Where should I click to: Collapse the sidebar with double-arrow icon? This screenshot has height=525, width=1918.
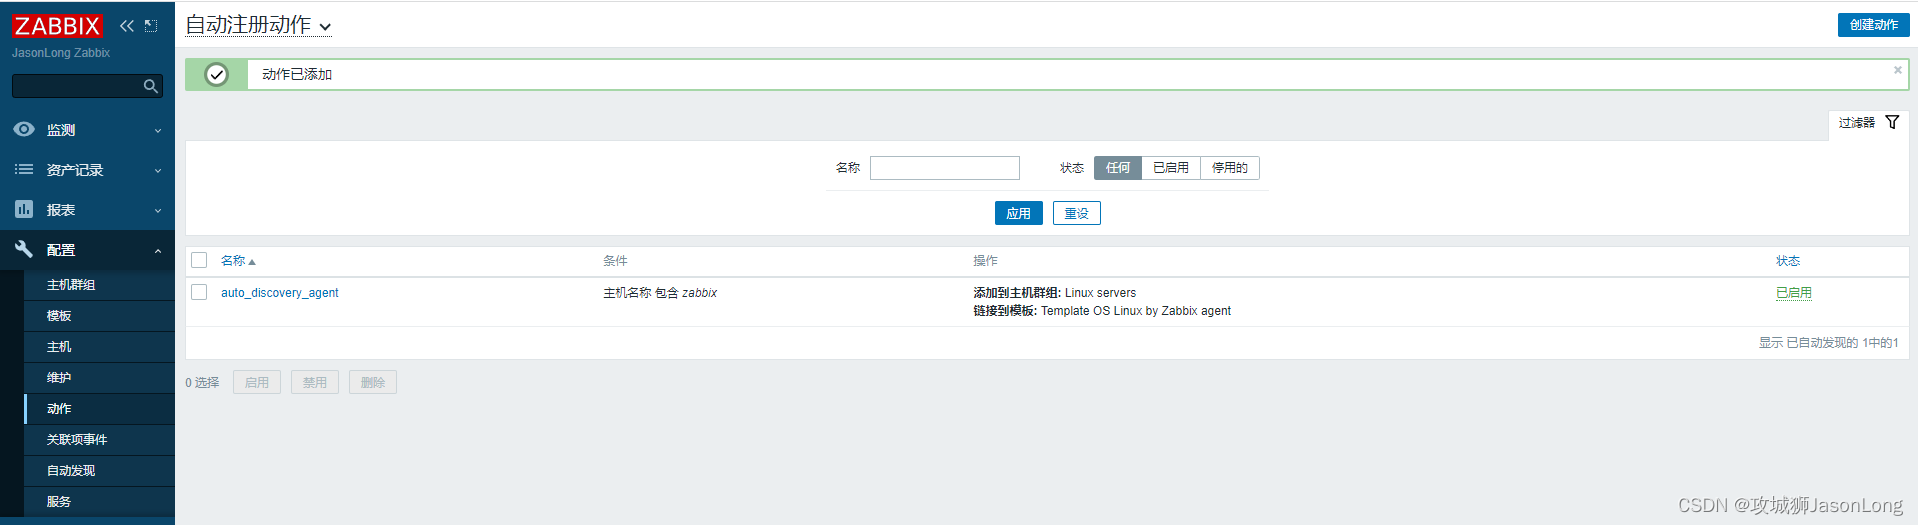(x=127, y=26)
